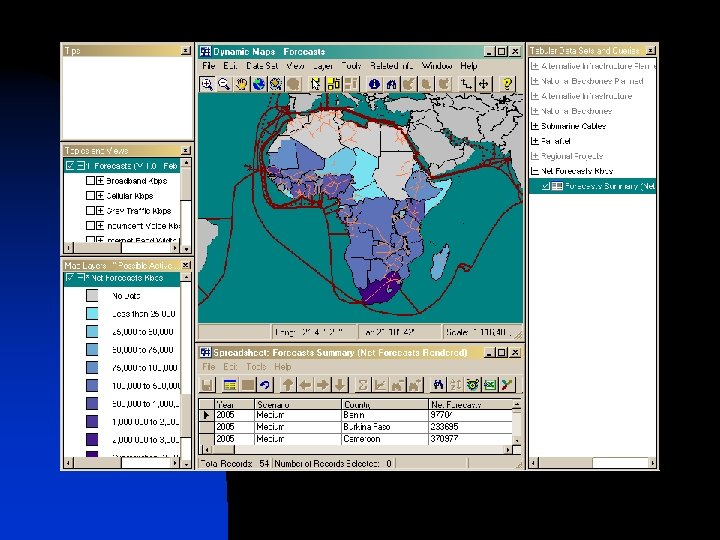Expand the Grey Traffic Kbps node
This screenshot has height=540, width=720.
[x=100, y=211]
